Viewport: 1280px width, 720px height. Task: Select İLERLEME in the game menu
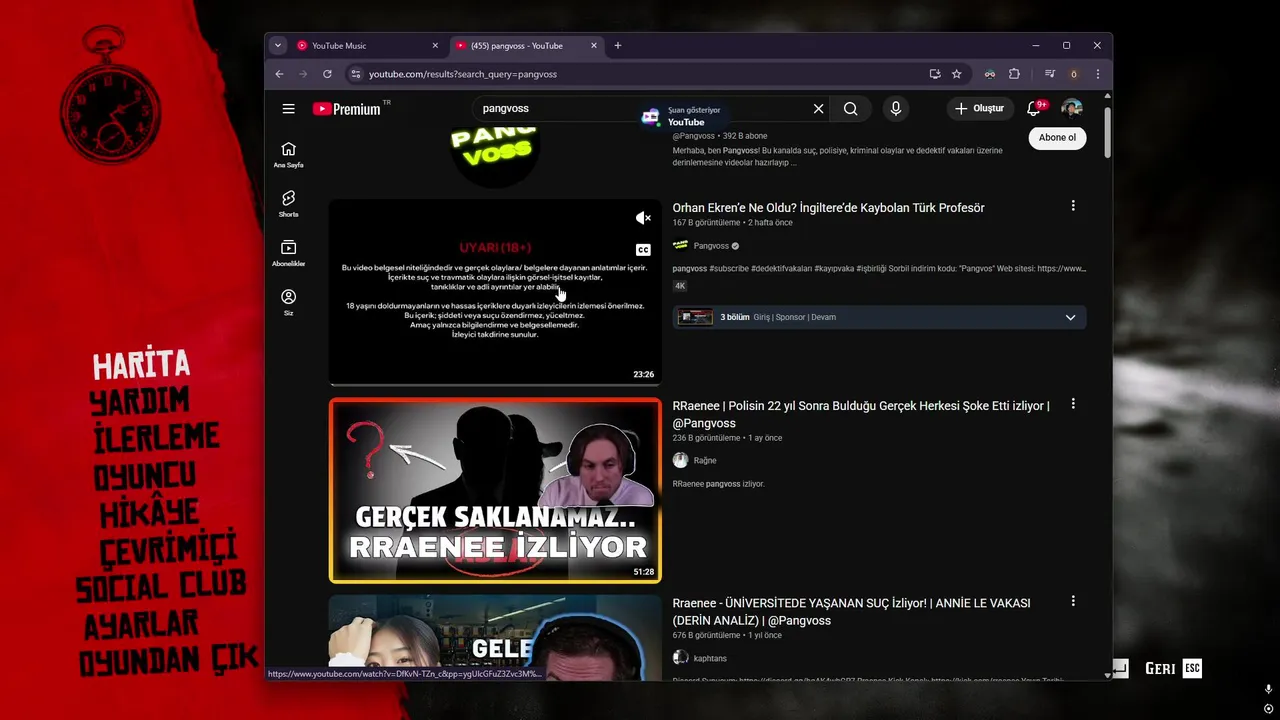155,438
